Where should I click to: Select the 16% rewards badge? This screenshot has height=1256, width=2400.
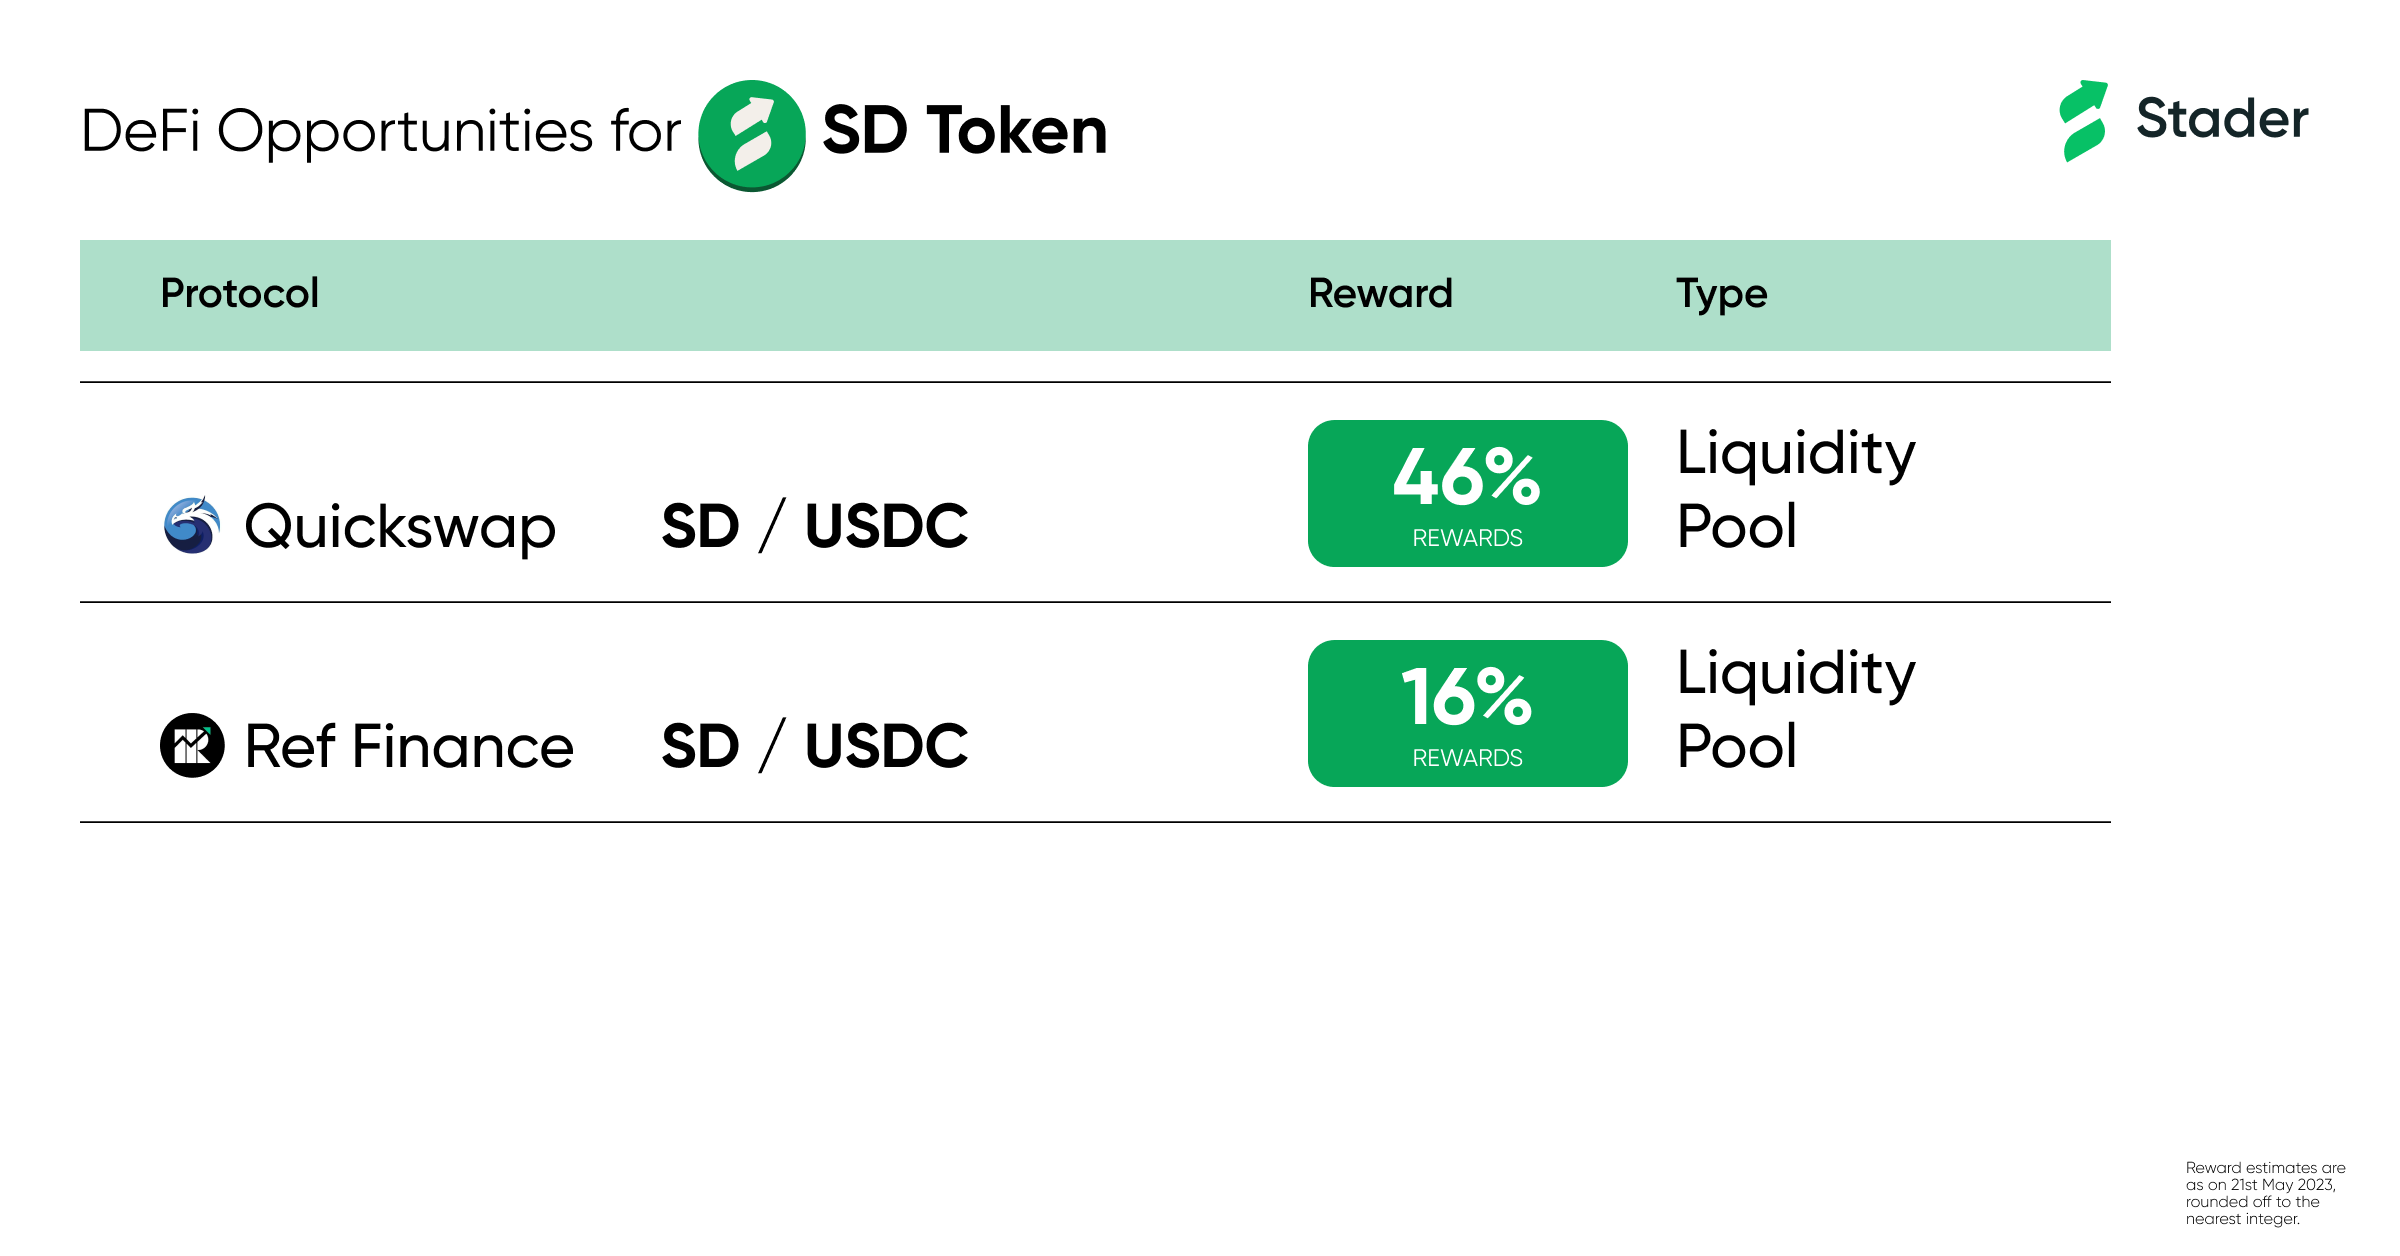coord(1467,713)
